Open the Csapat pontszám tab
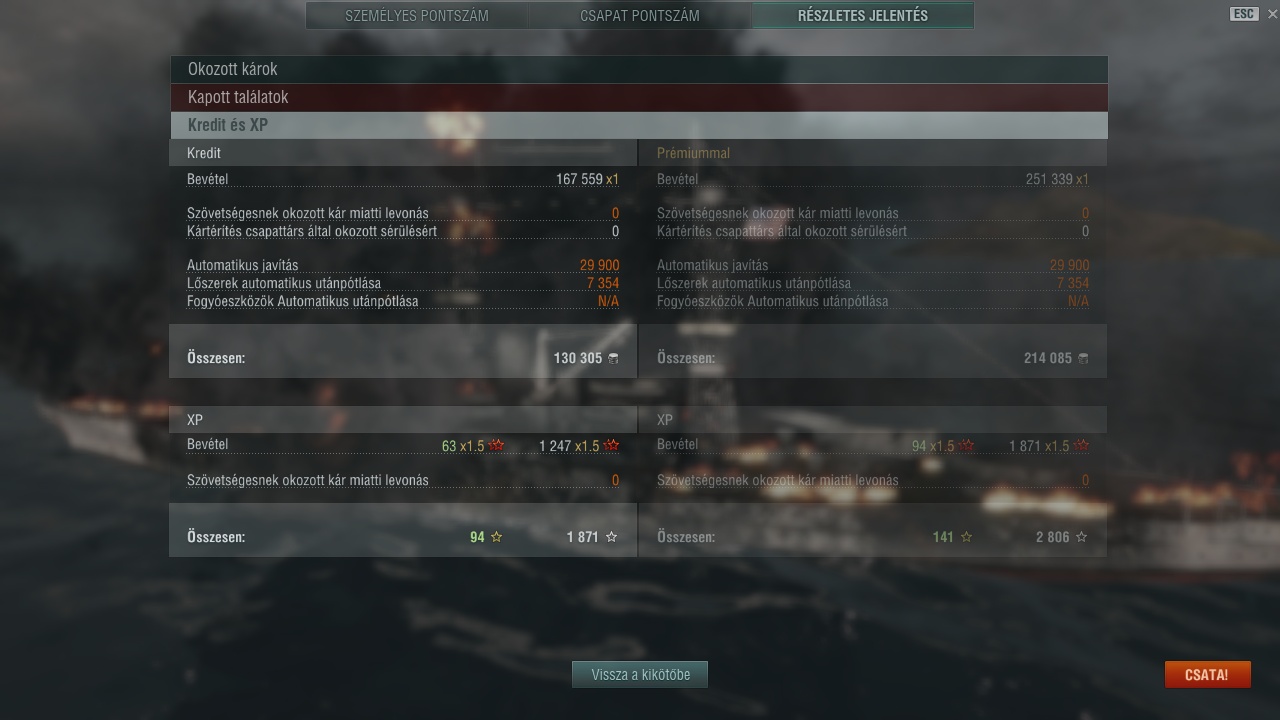 pos(640,16)
